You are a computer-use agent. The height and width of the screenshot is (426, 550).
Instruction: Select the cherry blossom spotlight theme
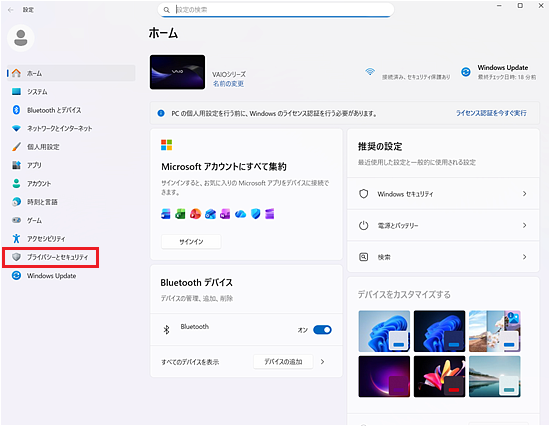495,331
